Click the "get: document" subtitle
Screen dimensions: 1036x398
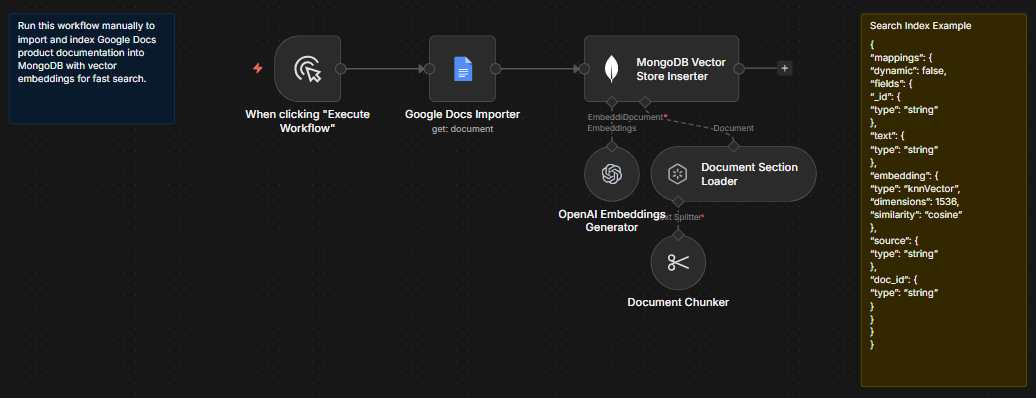tap(462, 129)
